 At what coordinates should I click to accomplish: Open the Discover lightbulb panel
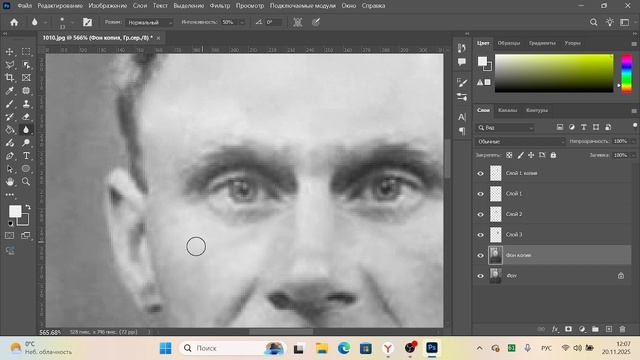[x=609, y=22]
